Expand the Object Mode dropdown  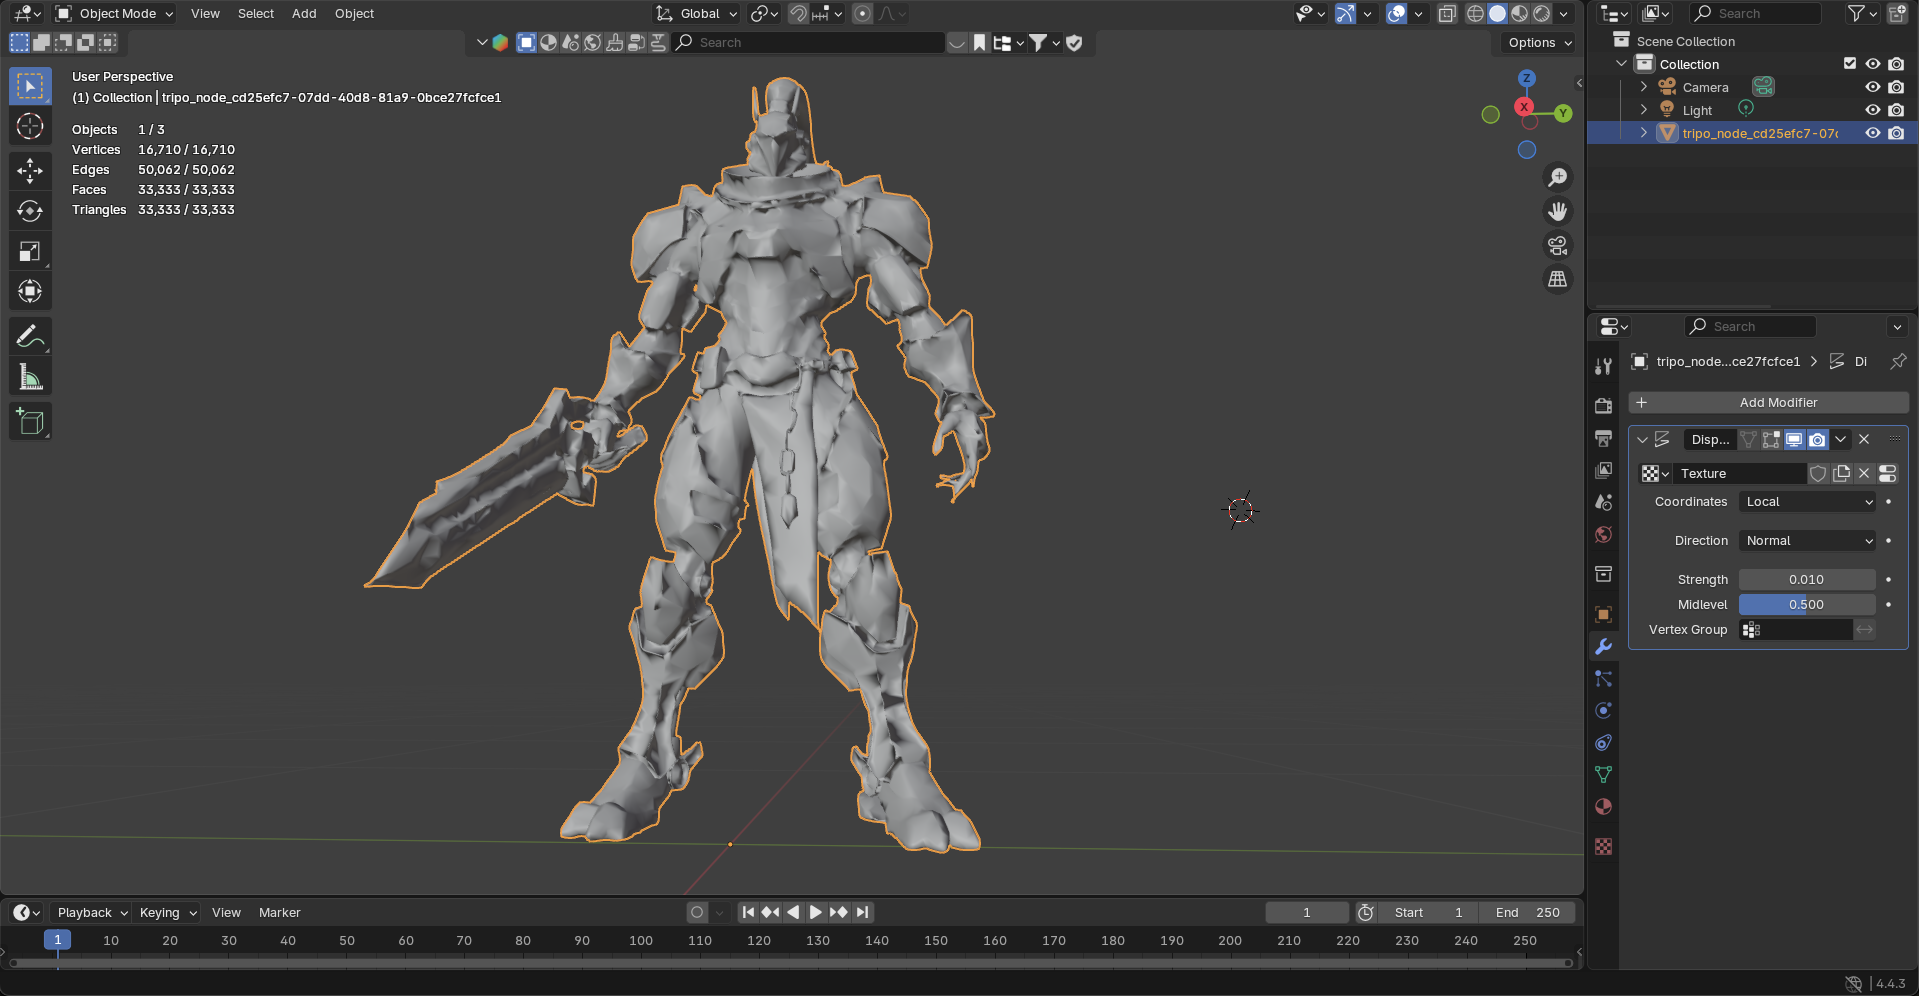[115, 14]
